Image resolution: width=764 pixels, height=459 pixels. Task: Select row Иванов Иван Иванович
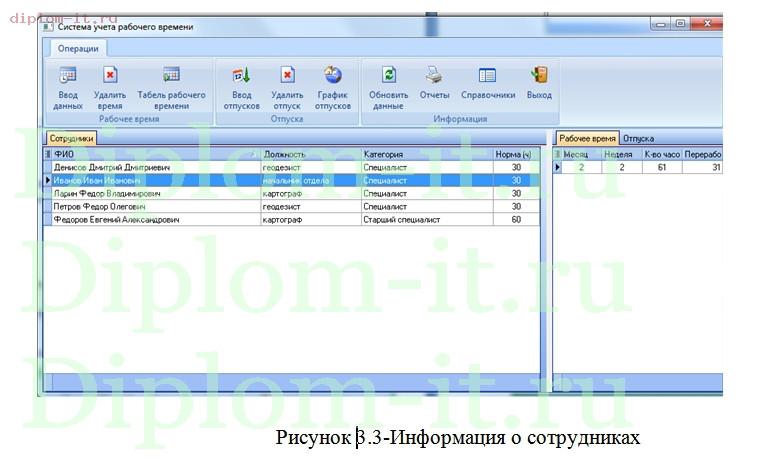[291, 180]
